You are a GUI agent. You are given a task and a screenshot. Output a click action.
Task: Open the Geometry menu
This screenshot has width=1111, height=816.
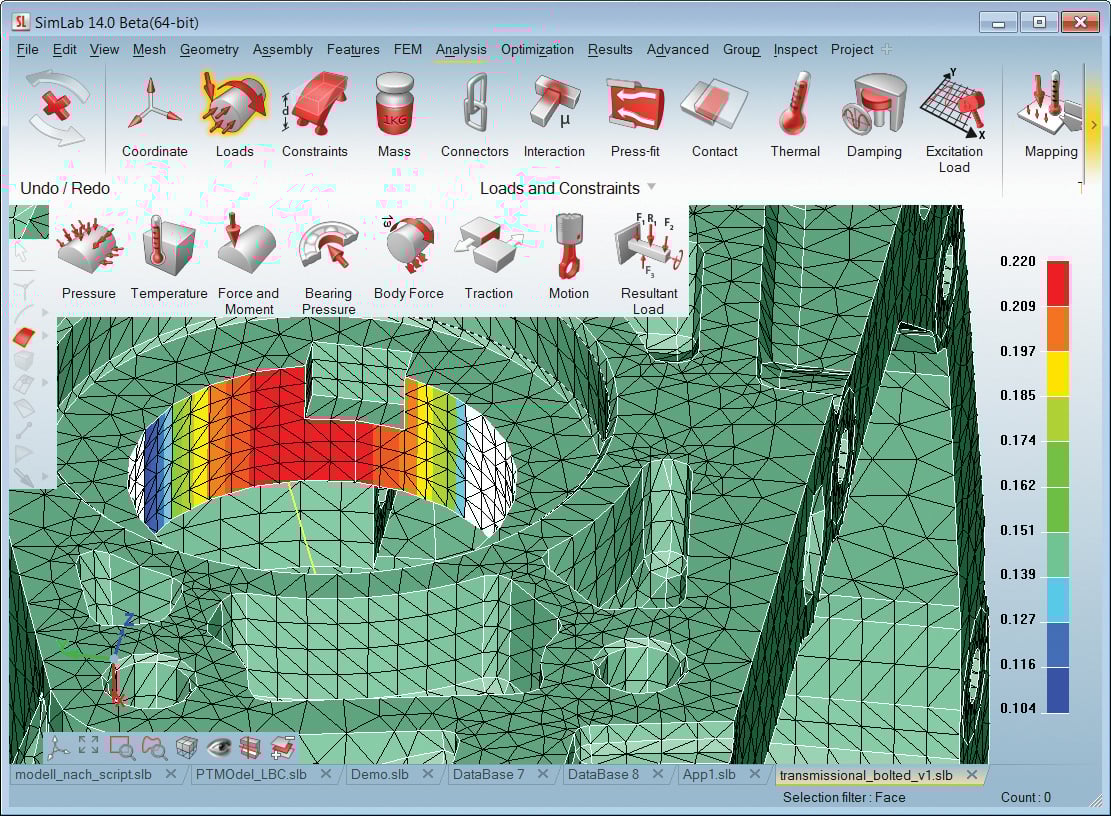coord(209,50)
